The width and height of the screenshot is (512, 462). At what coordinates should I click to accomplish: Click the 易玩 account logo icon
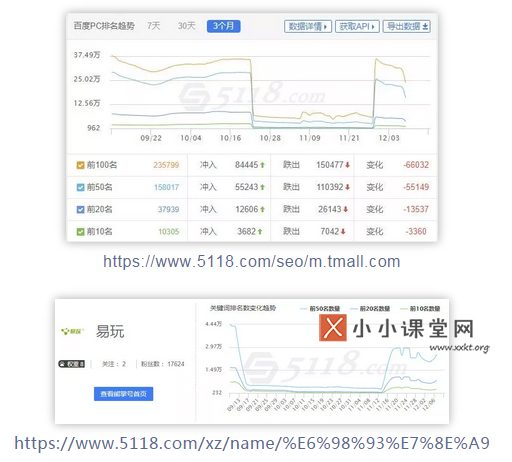click(72, 331)
